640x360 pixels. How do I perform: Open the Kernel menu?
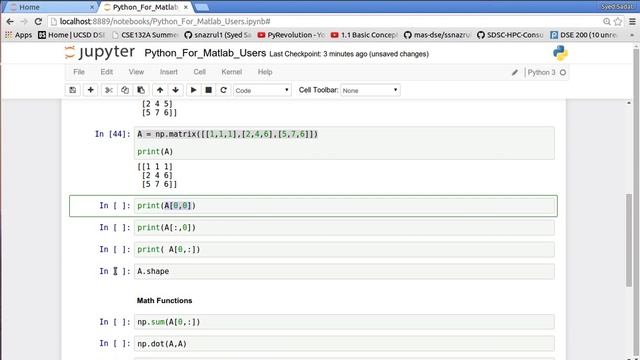[x=231, y=72]
